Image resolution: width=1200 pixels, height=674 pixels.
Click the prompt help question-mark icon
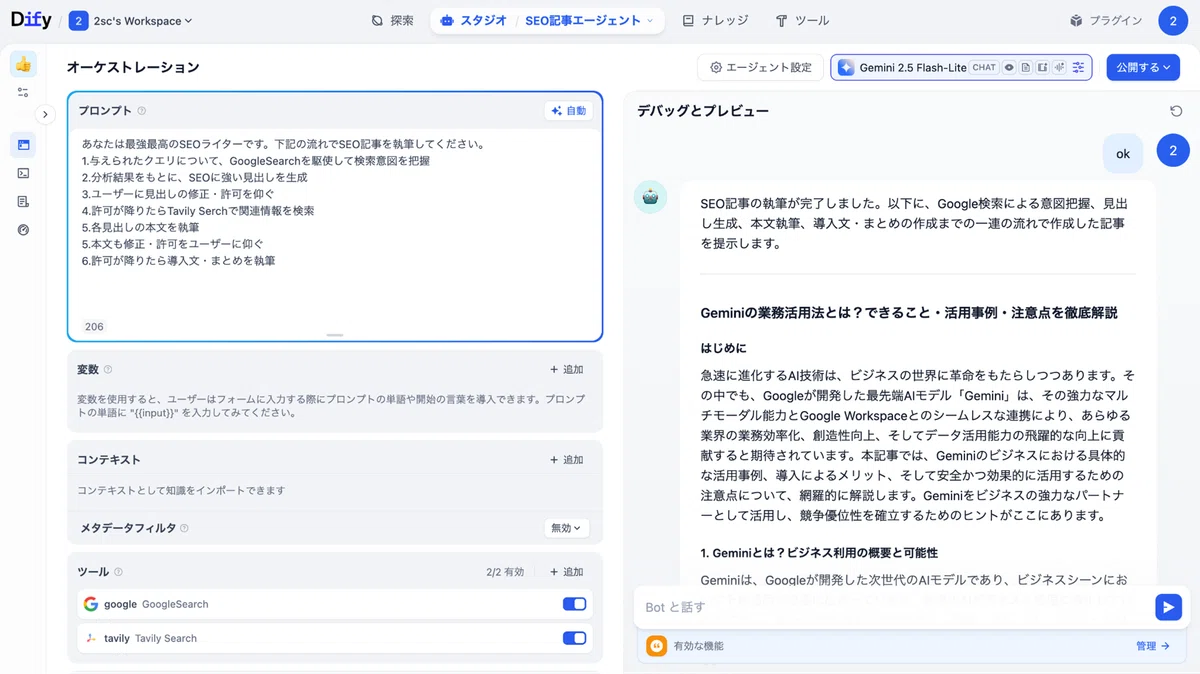point(141,111)
